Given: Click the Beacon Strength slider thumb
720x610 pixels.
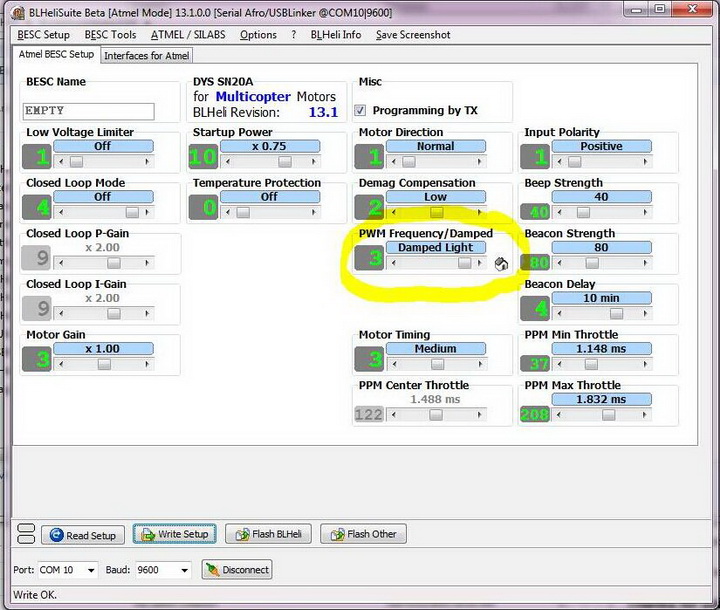Looking at the screenshot, I should coord(592,263).
